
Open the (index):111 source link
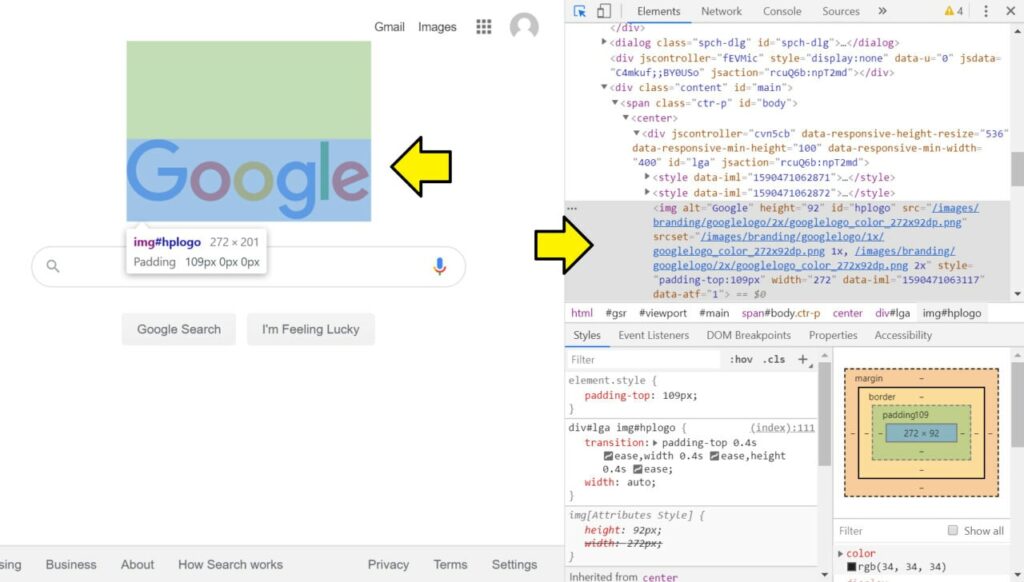(x=783, y=428)
